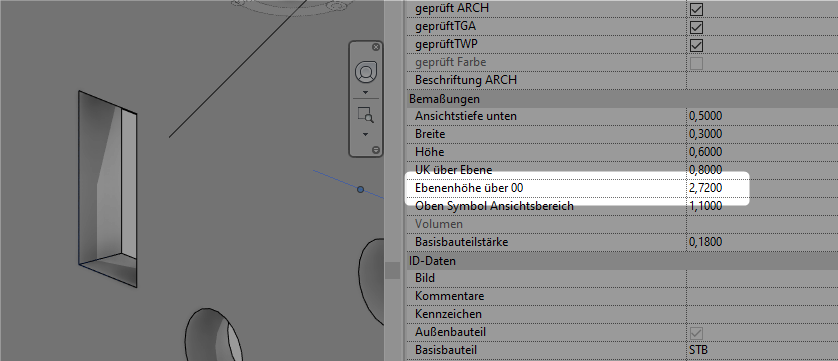Image resolution: width=838 pixels, height=361 pixels.
Task: Open the Full Navigation Wheel tool
Action: pyautogui.click(x=366, y=72)
